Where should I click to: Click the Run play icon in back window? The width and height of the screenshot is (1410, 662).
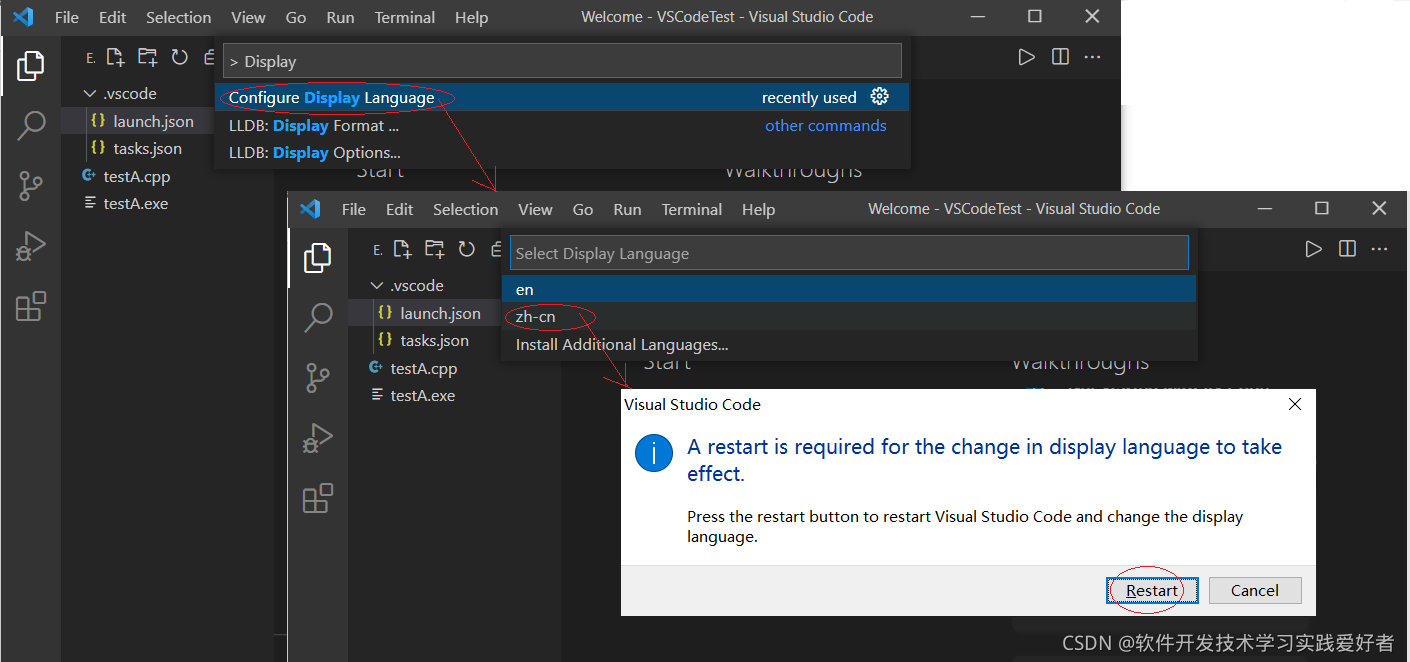(x=1026, y=57)
